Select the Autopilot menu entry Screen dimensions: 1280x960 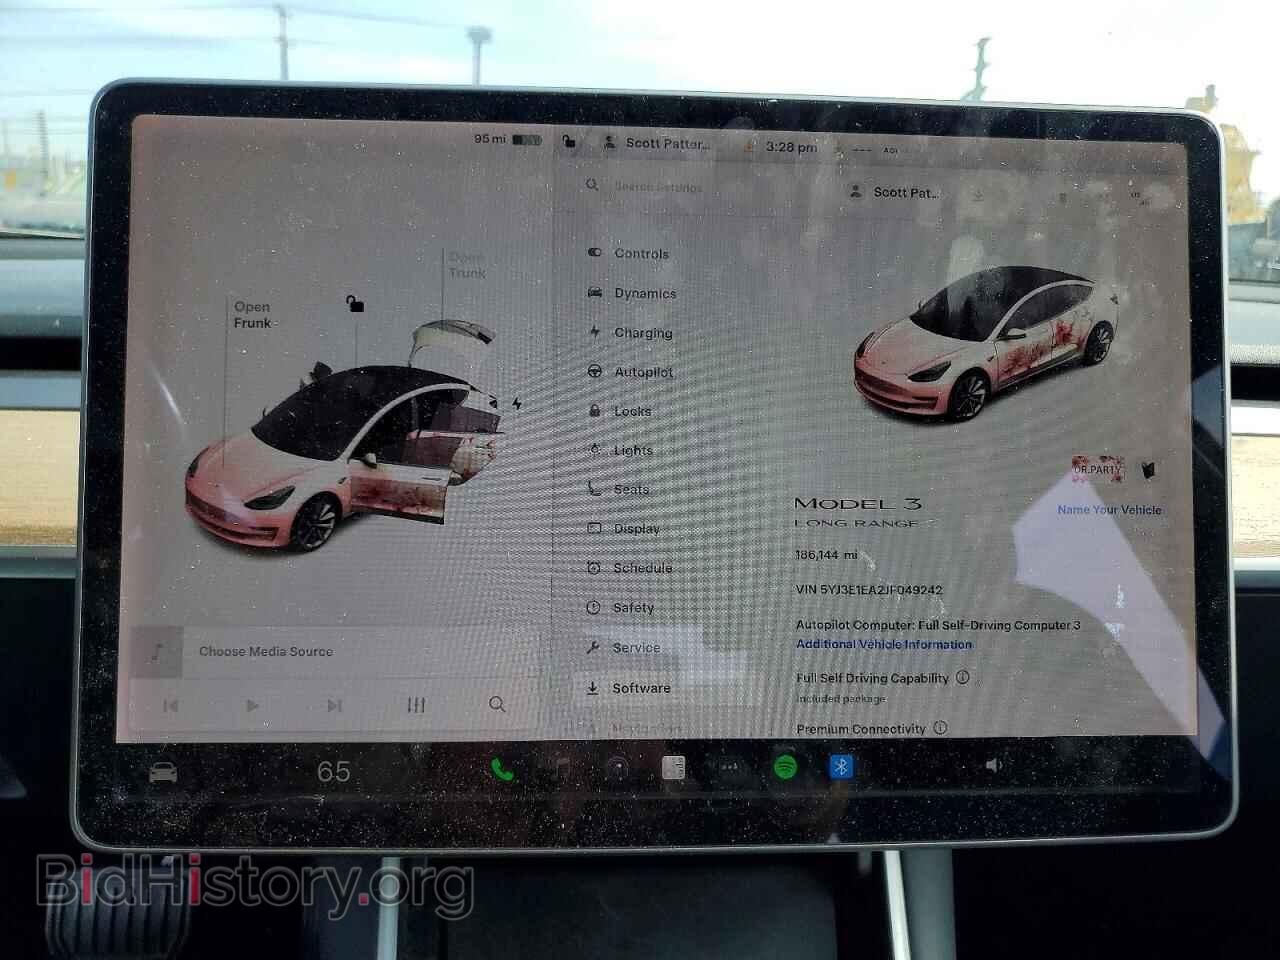630,372
